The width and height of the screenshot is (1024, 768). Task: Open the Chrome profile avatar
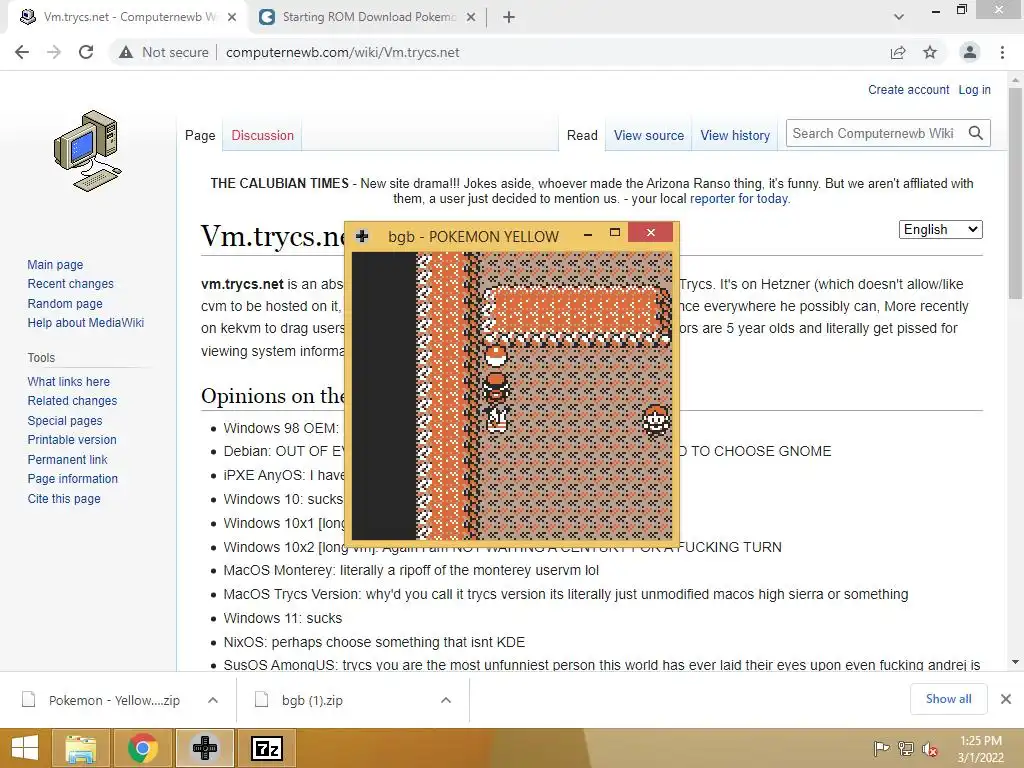[970, 52]
